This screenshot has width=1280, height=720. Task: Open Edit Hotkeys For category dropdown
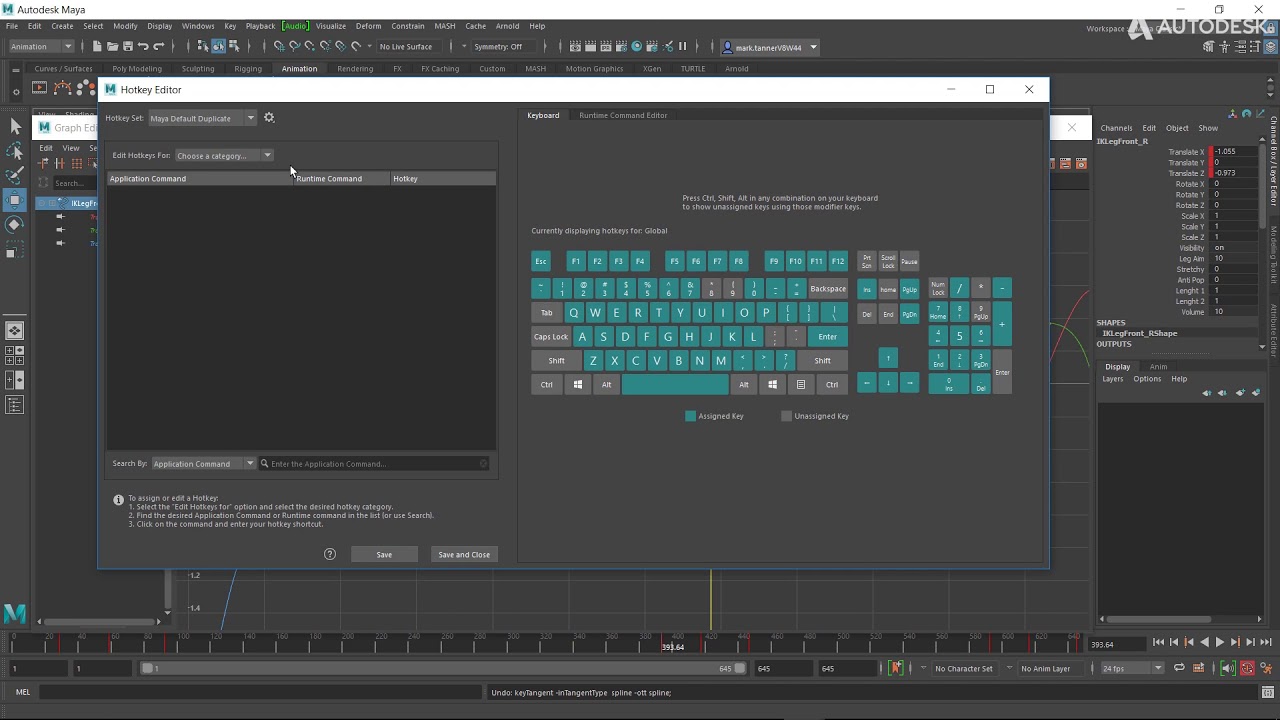224,156
